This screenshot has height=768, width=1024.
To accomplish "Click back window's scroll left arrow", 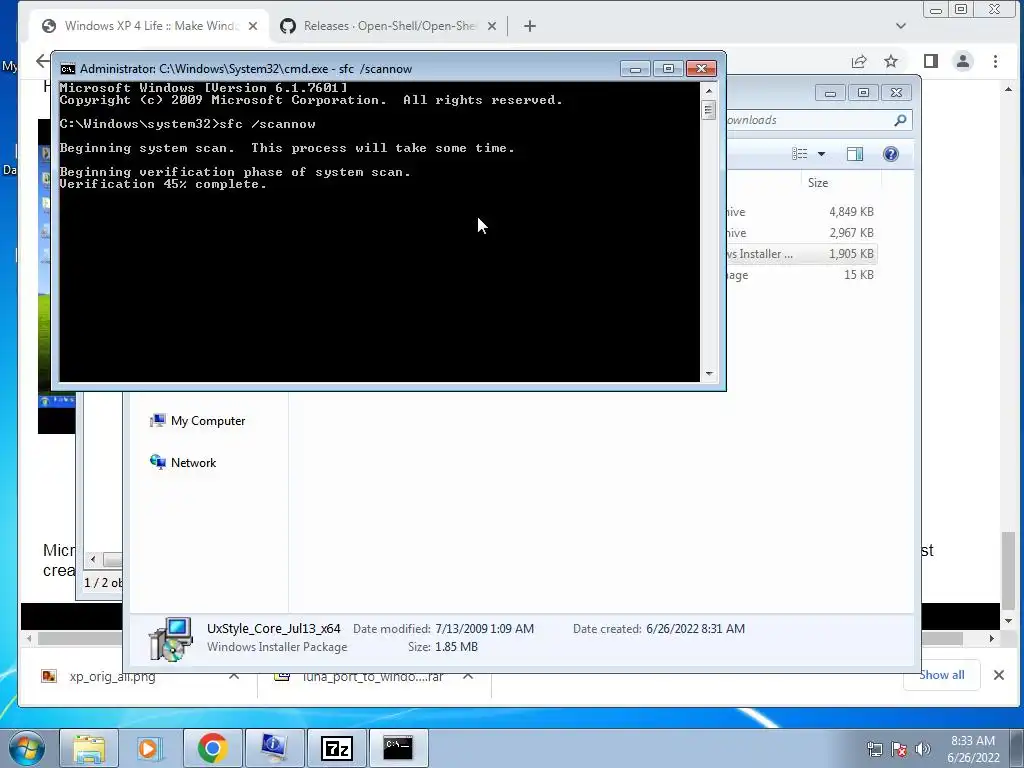I will [93, 560].
